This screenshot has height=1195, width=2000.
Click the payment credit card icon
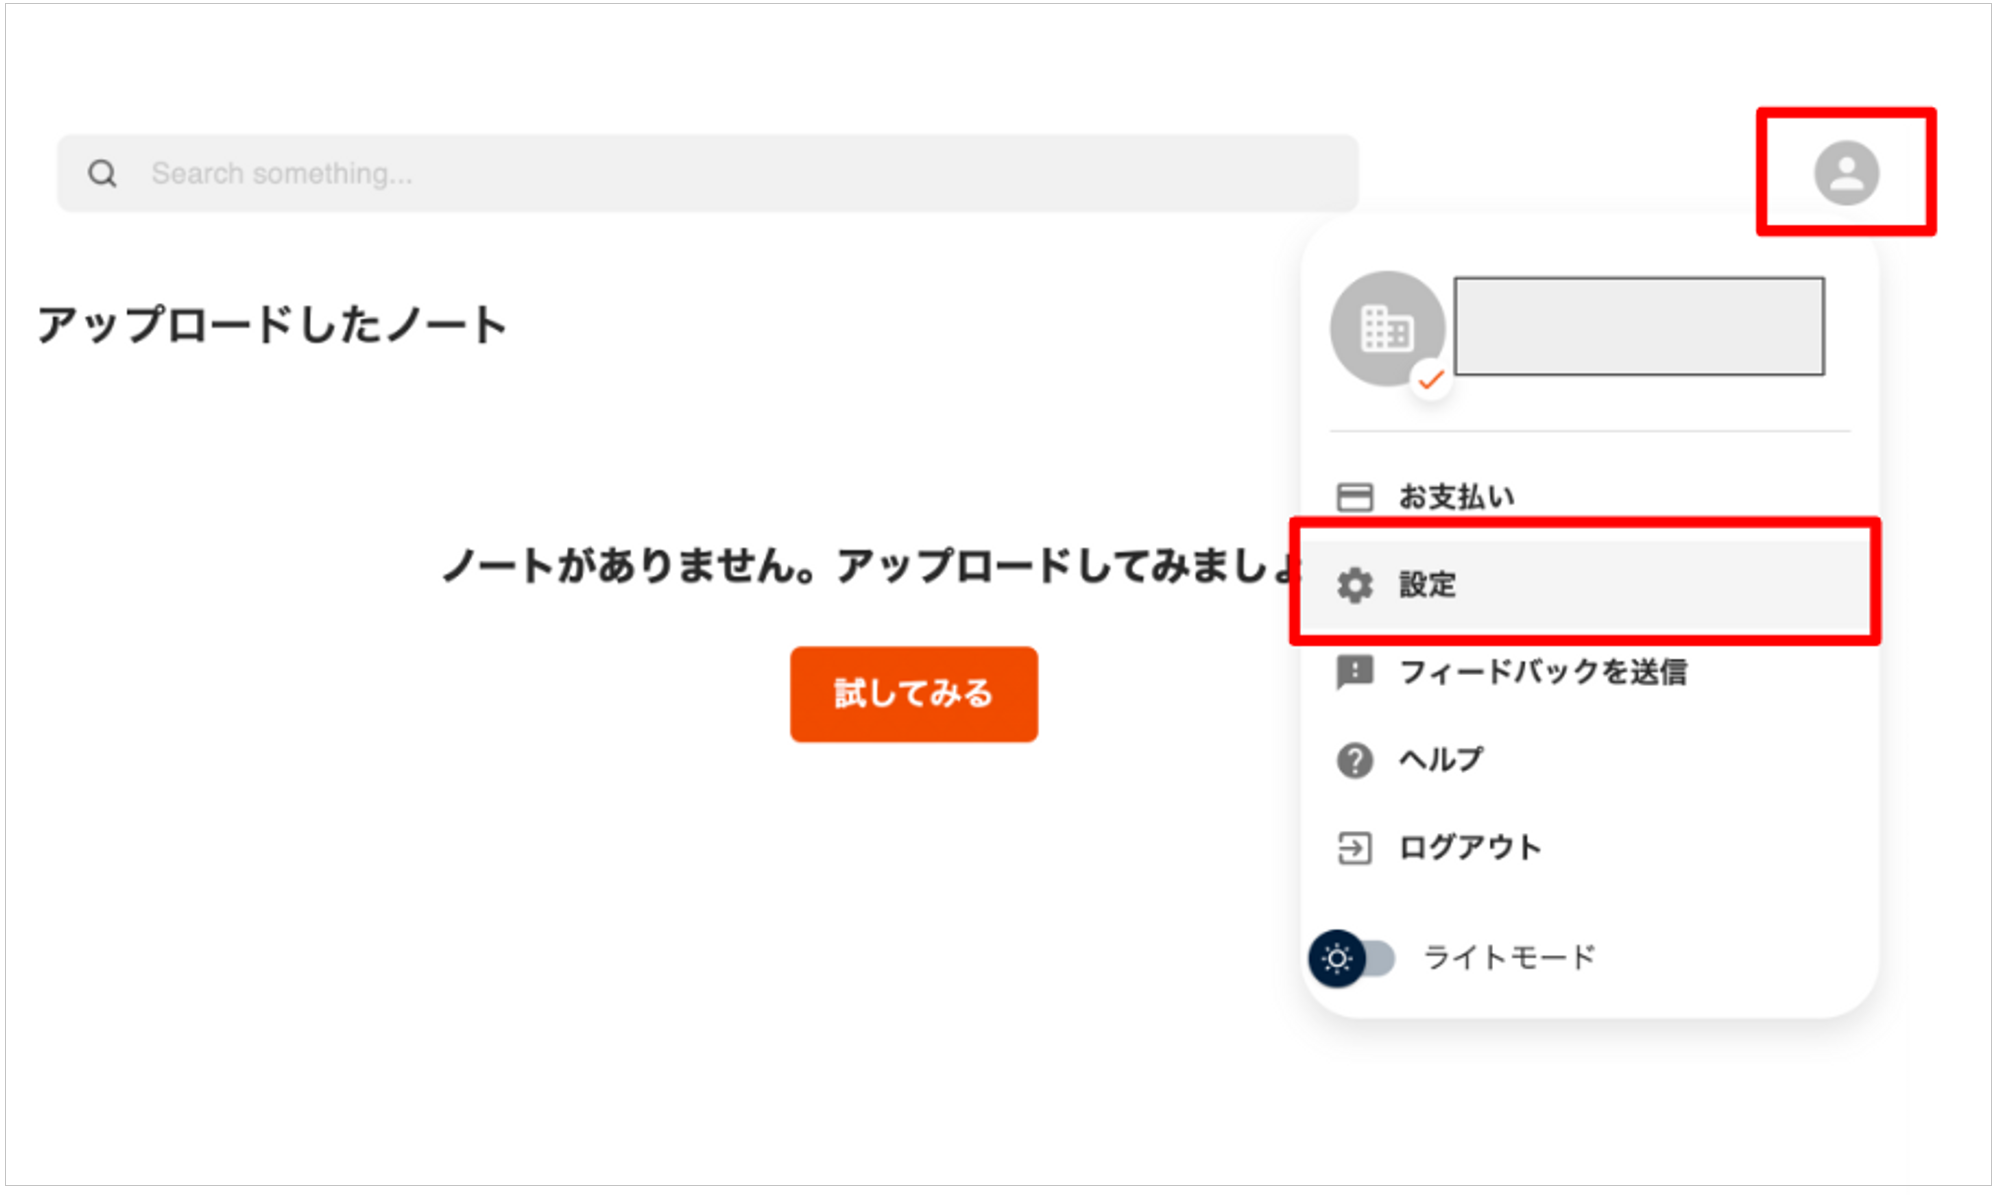[1355, 497]
